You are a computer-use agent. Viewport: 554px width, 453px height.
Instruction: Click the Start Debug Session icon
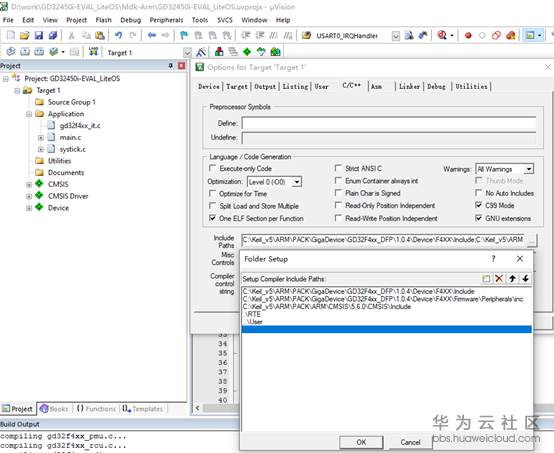[442, 35]
